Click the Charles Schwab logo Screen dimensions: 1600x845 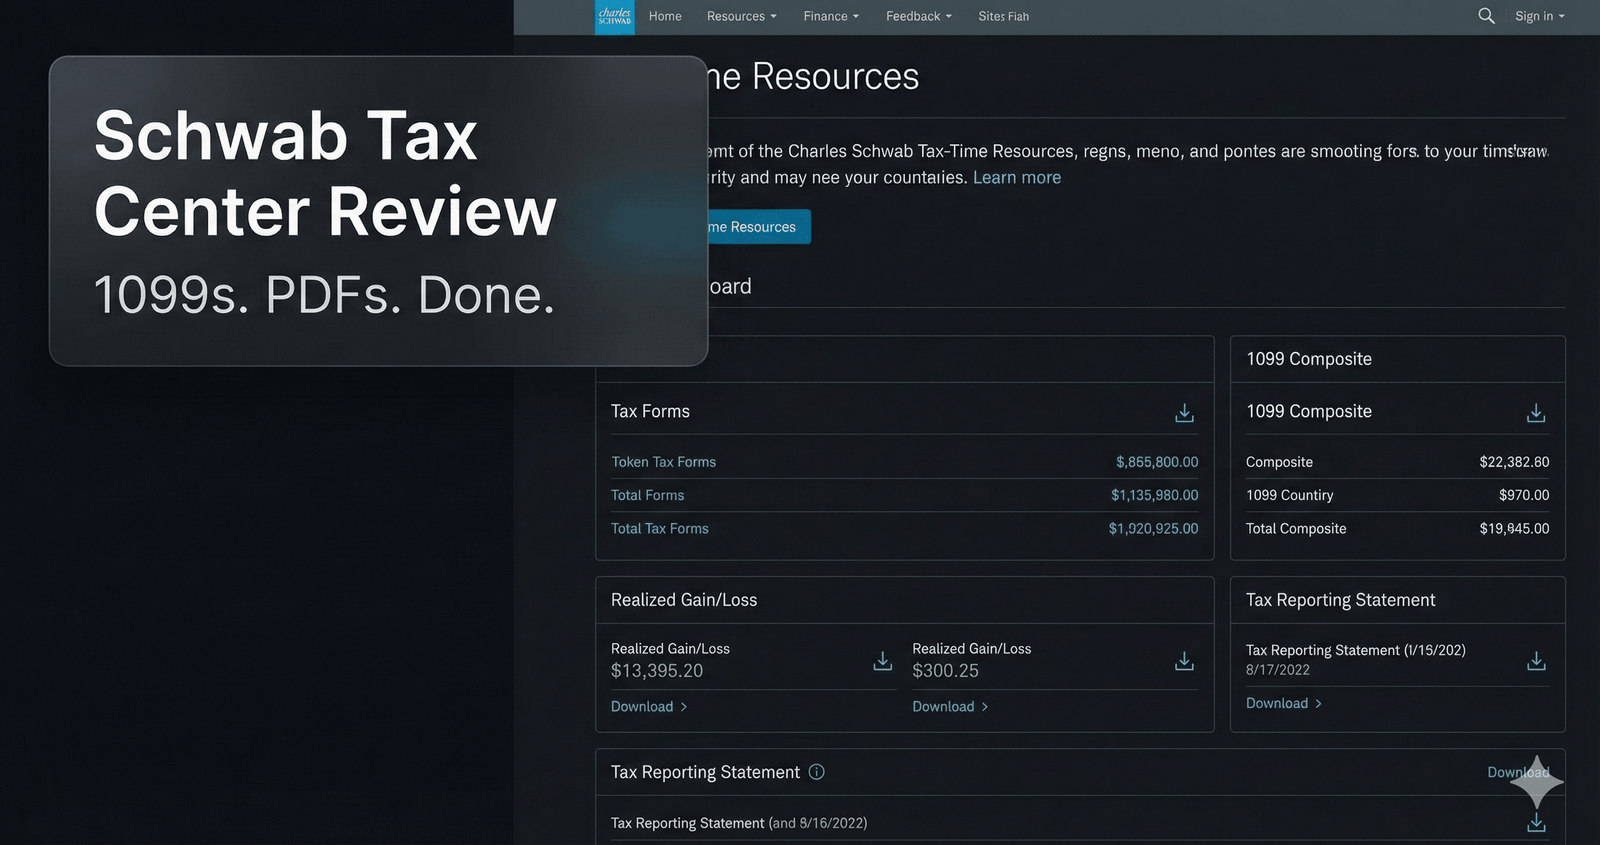click(x=614, y=17)
